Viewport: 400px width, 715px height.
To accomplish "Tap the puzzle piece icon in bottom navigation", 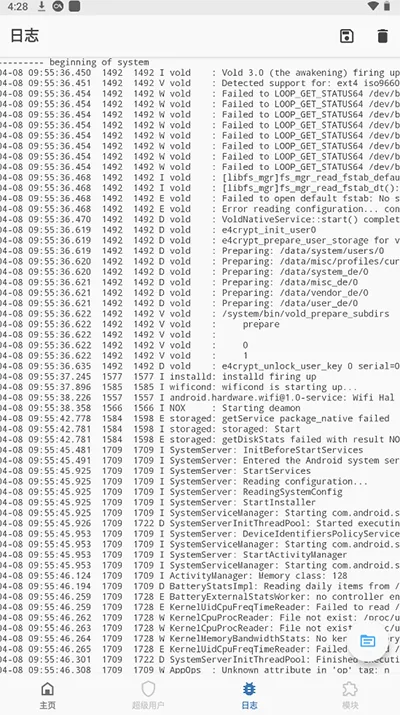I will (349, 689).
